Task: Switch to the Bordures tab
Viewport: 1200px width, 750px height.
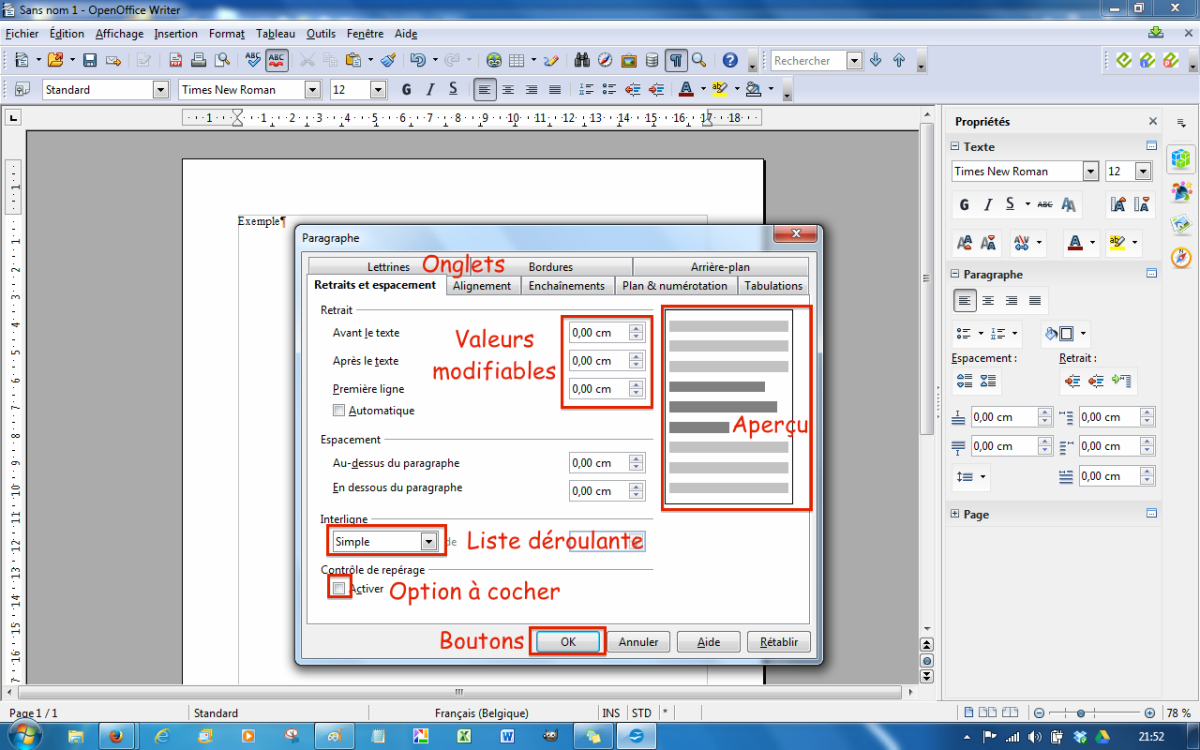Action: 551,267
